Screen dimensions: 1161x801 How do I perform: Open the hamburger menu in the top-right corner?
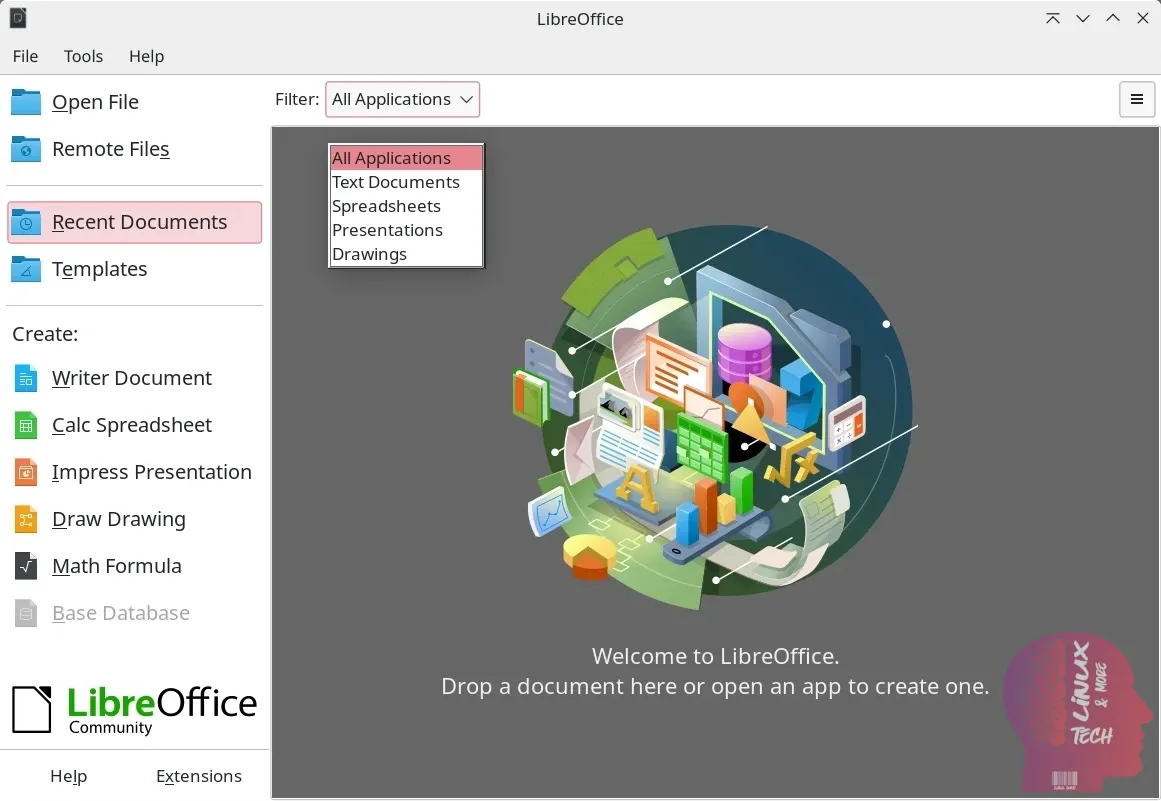pyautogui.click(x=1136, y=99)
